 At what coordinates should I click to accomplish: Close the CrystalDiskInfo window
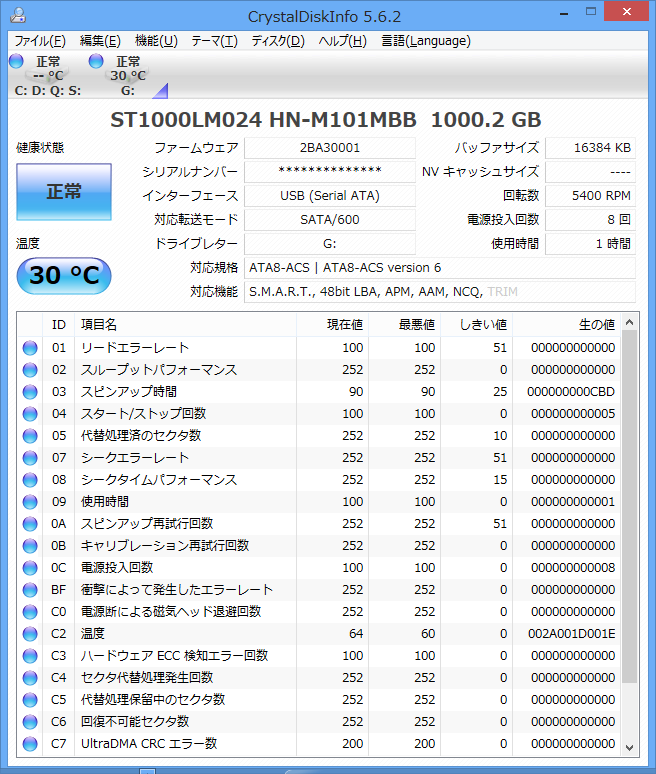(626, 11)
